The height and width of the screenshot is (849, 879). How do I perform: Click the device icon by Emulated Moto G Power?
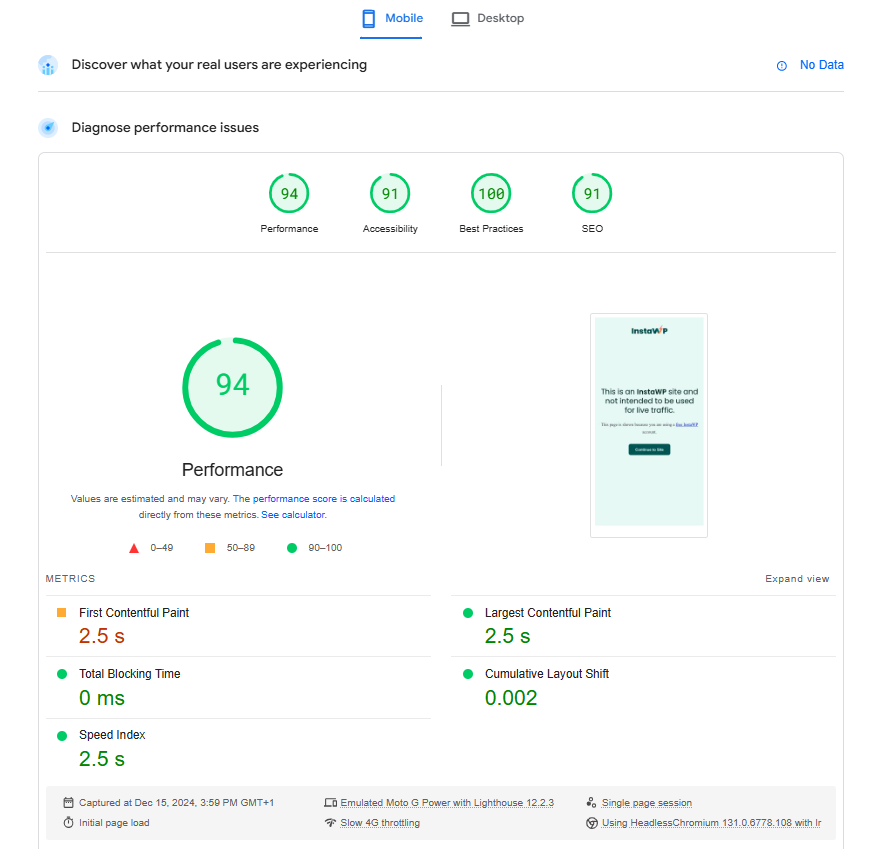coord(331,803)
